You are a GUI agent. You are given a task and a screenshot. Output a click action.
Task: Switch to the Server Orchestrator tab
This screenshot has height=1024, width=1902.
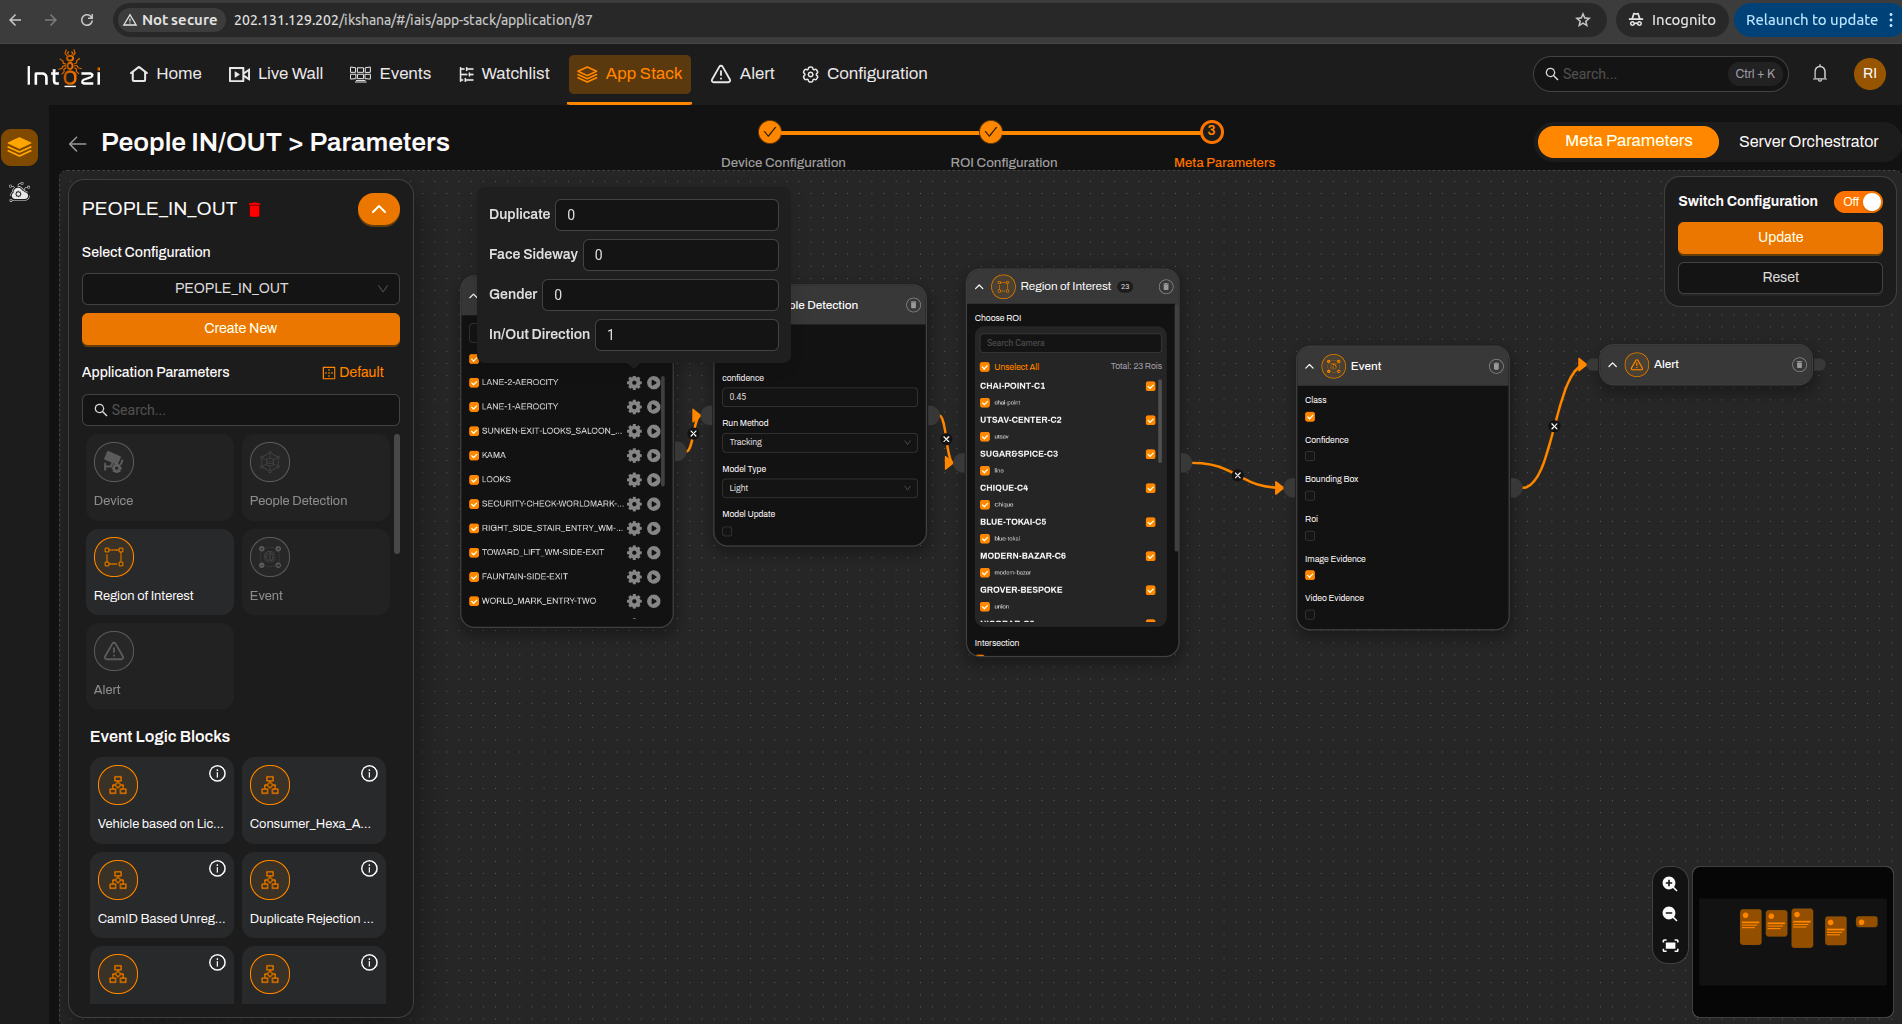pos(1808,142)
